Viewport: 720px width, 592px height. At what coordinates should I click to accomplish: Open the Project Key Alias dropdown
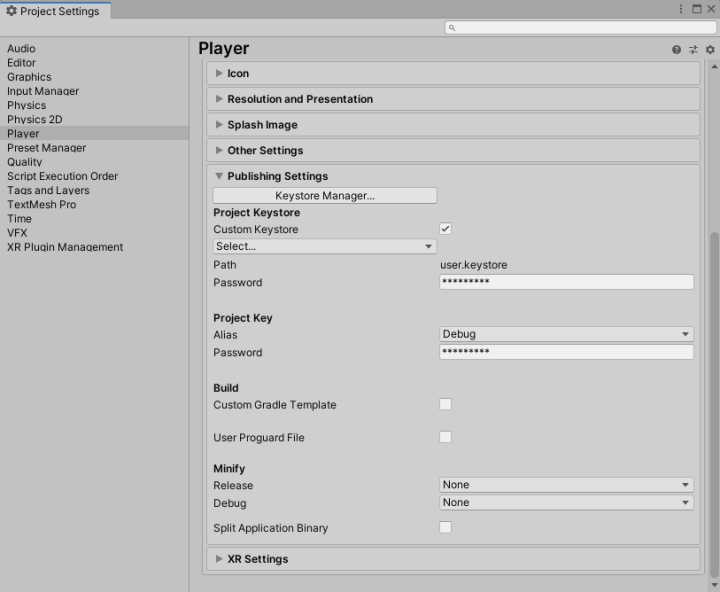click(x=566, y=334)
